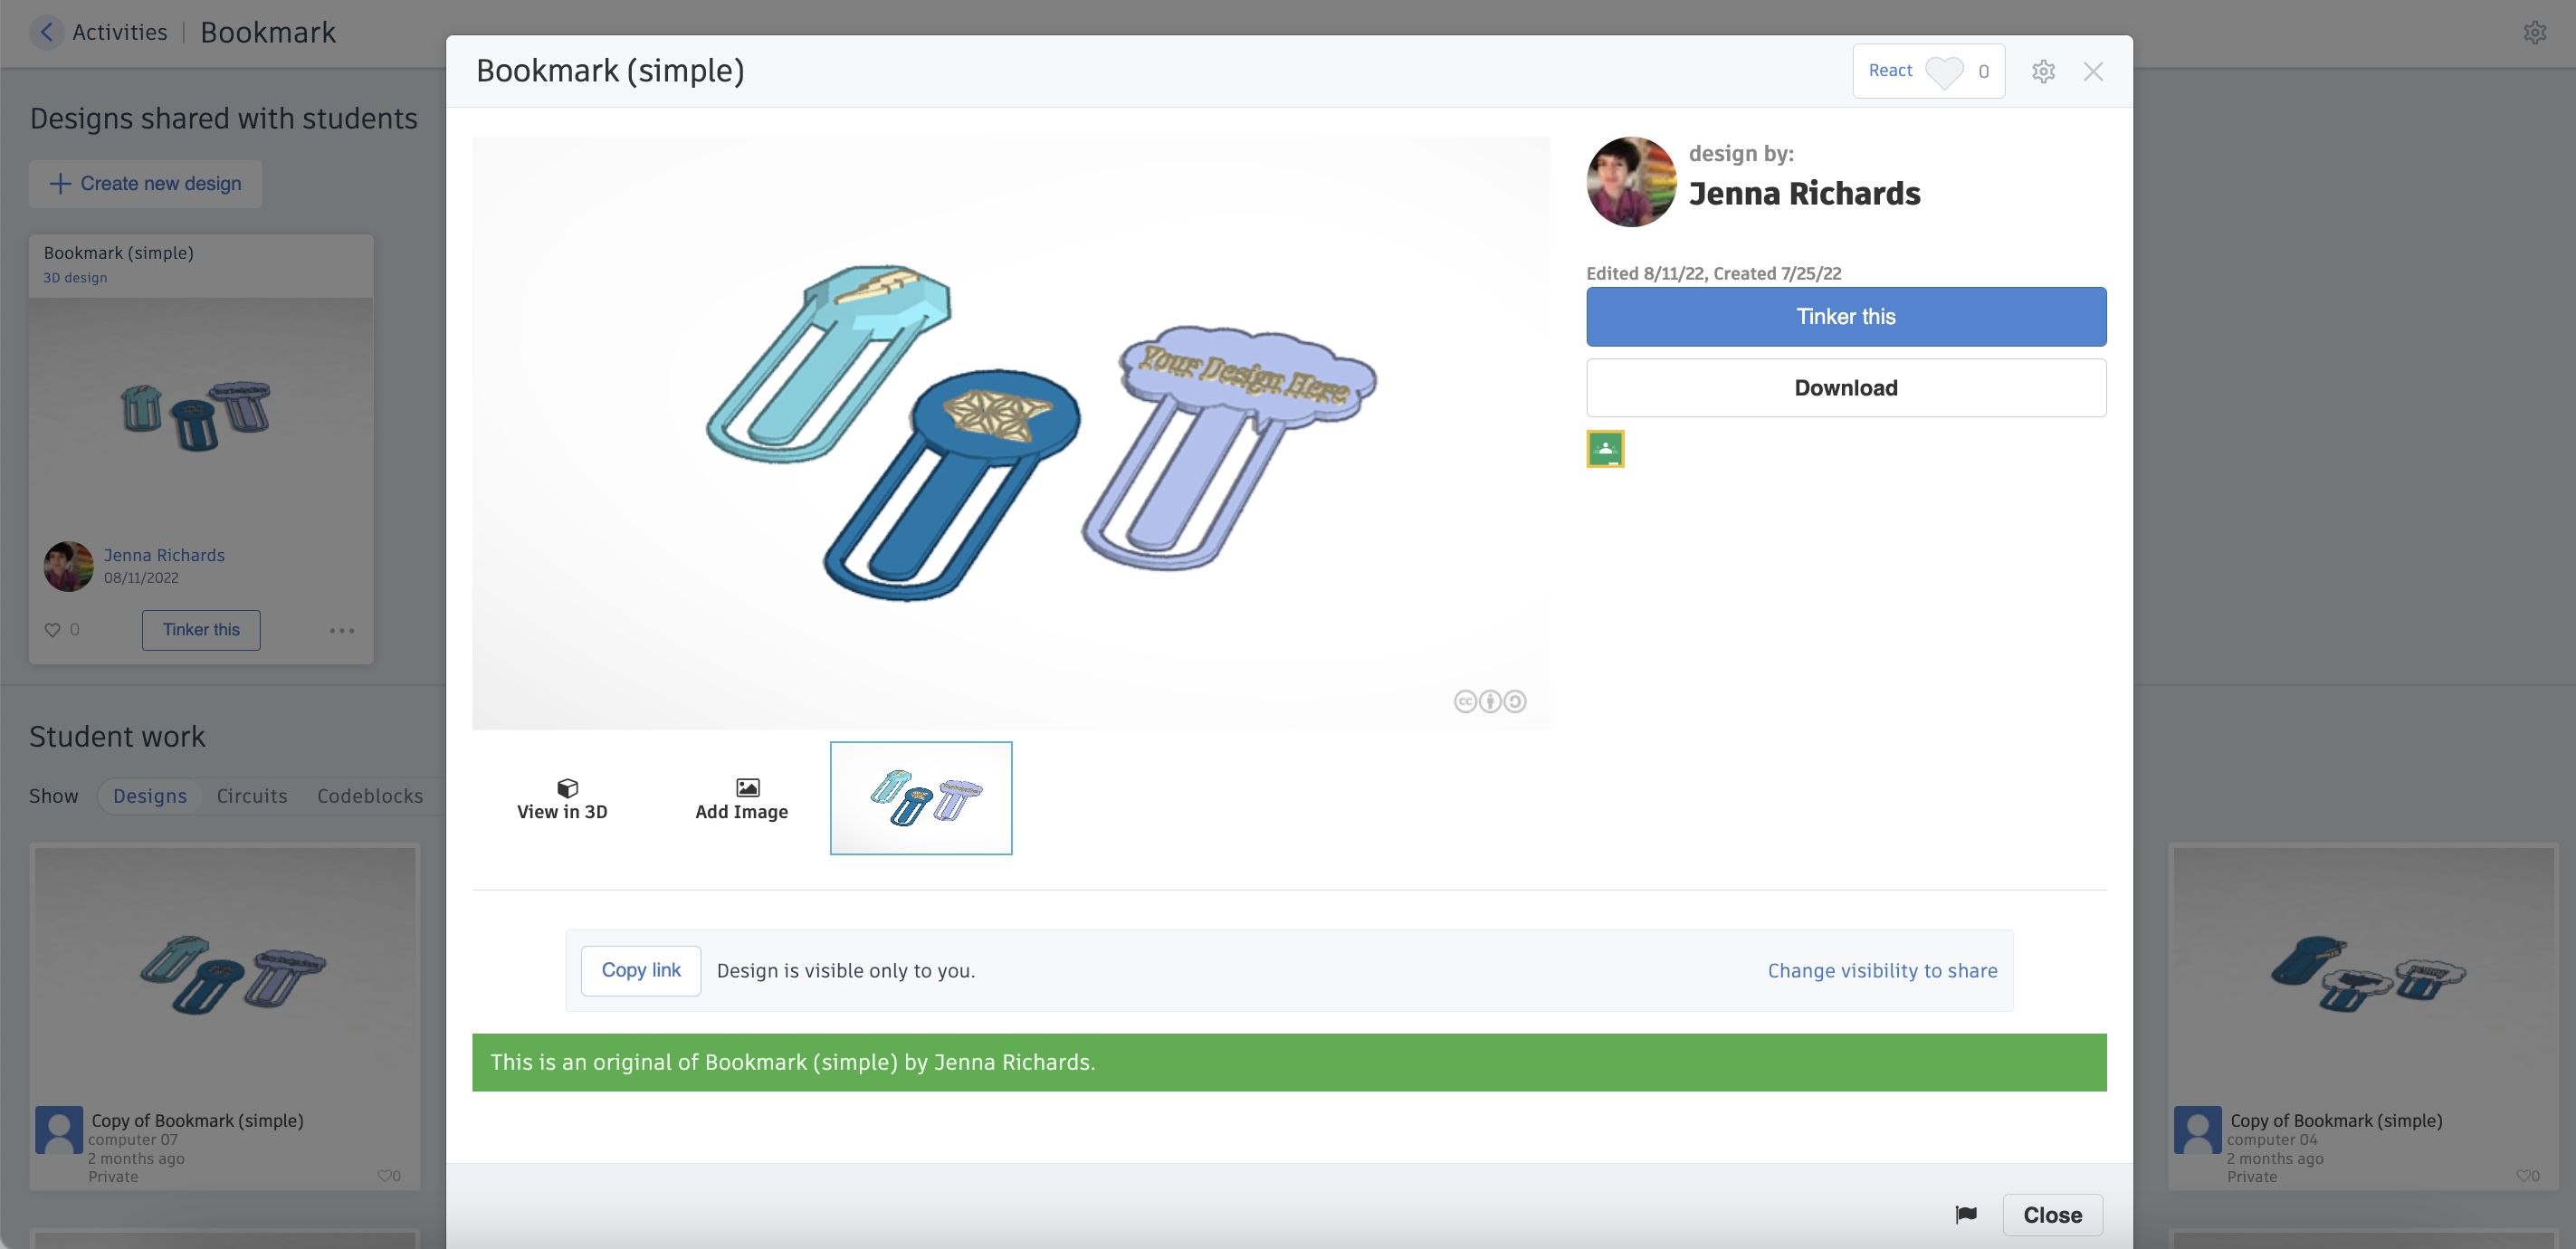Screen dimensions: 2576x1249
Task: Click the Creative Commons license icons
Action: point(1489,701)
